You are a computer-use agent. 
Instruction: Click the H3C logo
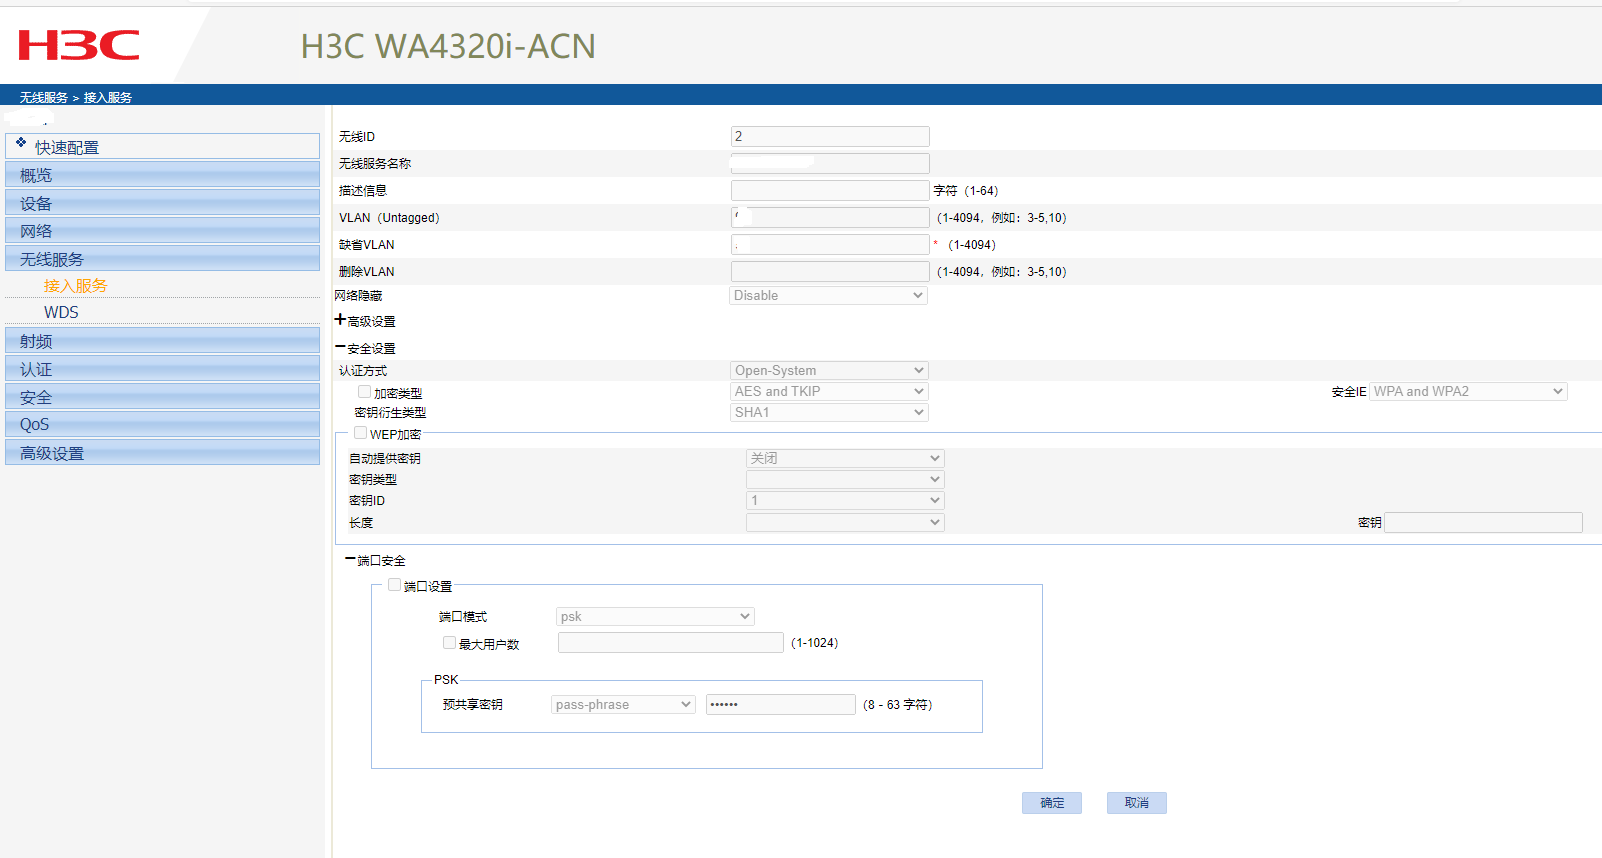(x=79, y=45)
